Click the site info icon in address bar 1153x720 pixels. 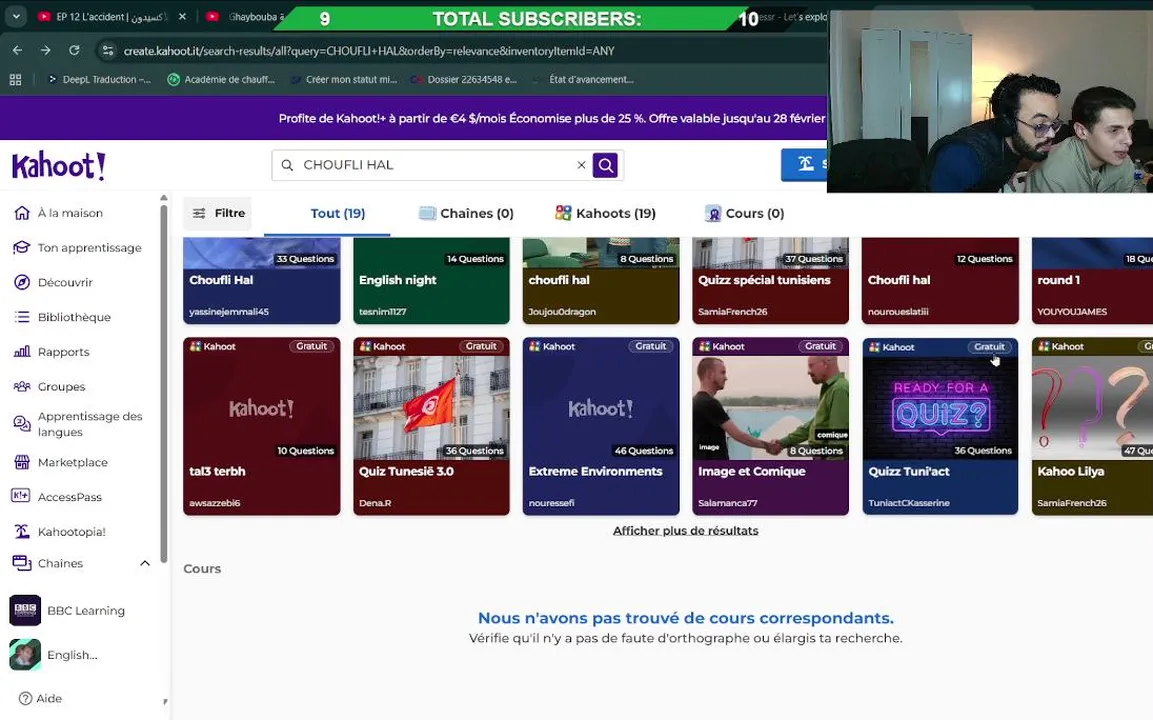pos(108,50)
